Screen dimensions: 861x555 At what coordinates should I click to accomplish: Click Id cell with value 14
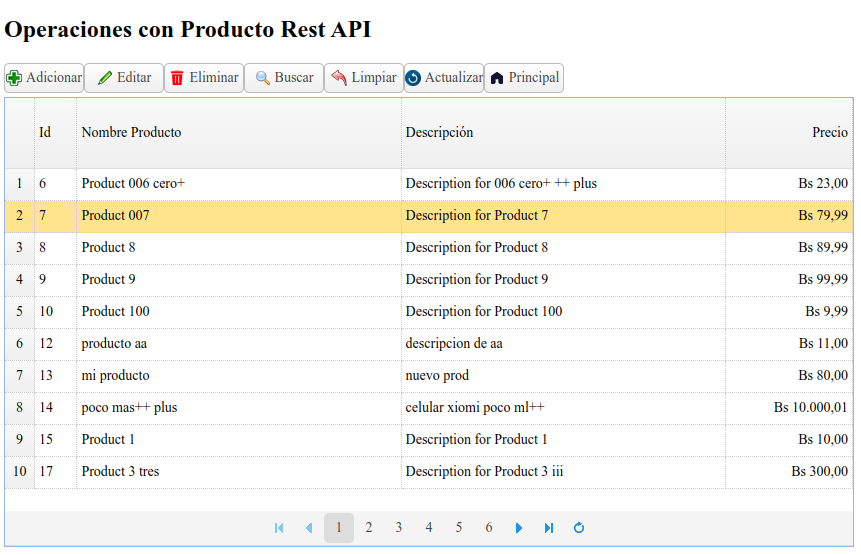point(55,408)
